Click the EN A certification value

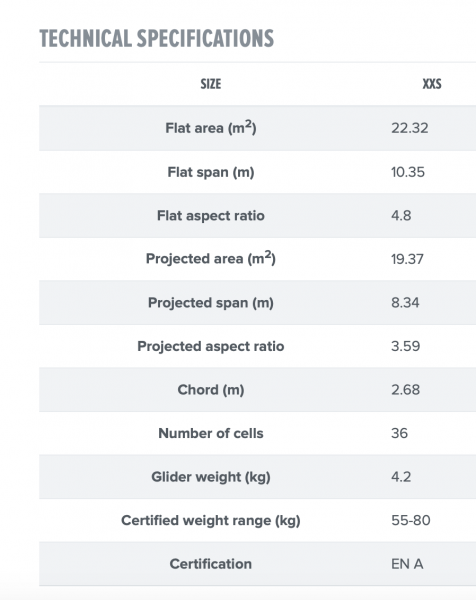pos(407,564)
